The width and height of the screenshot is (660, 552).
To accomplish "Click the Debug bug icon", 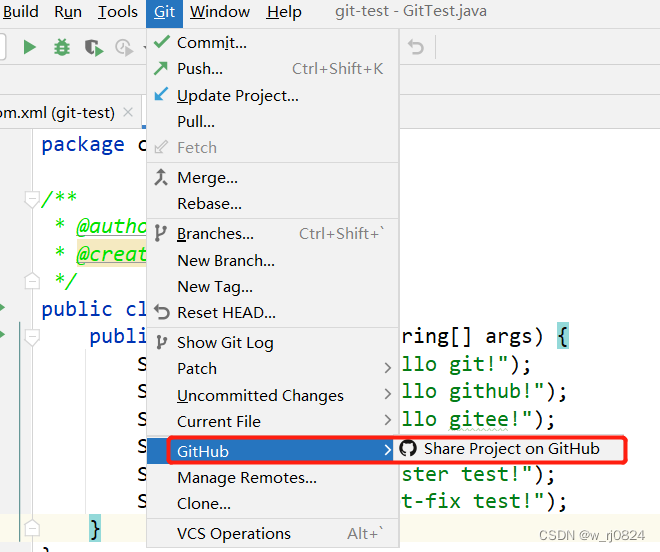I will tap(62, 47).
